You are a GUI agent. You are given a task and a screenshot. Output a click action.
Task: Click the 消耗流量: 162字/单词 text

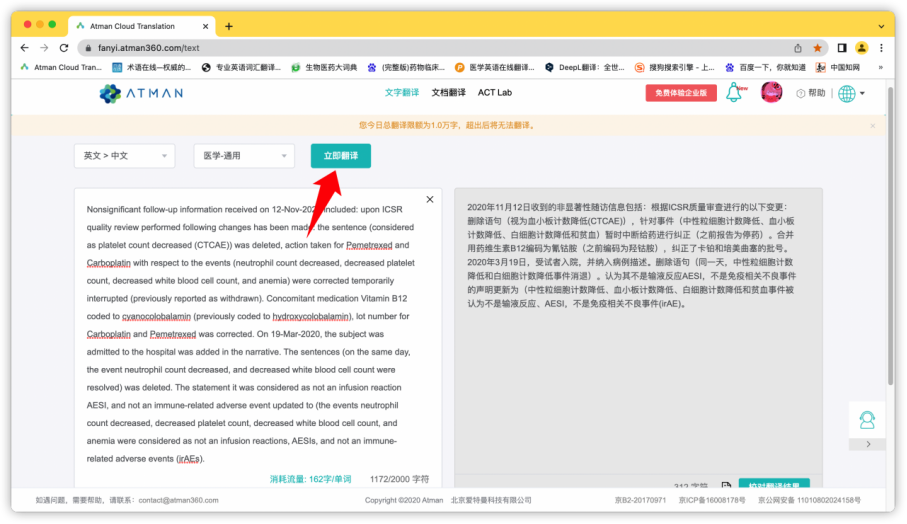311,479
